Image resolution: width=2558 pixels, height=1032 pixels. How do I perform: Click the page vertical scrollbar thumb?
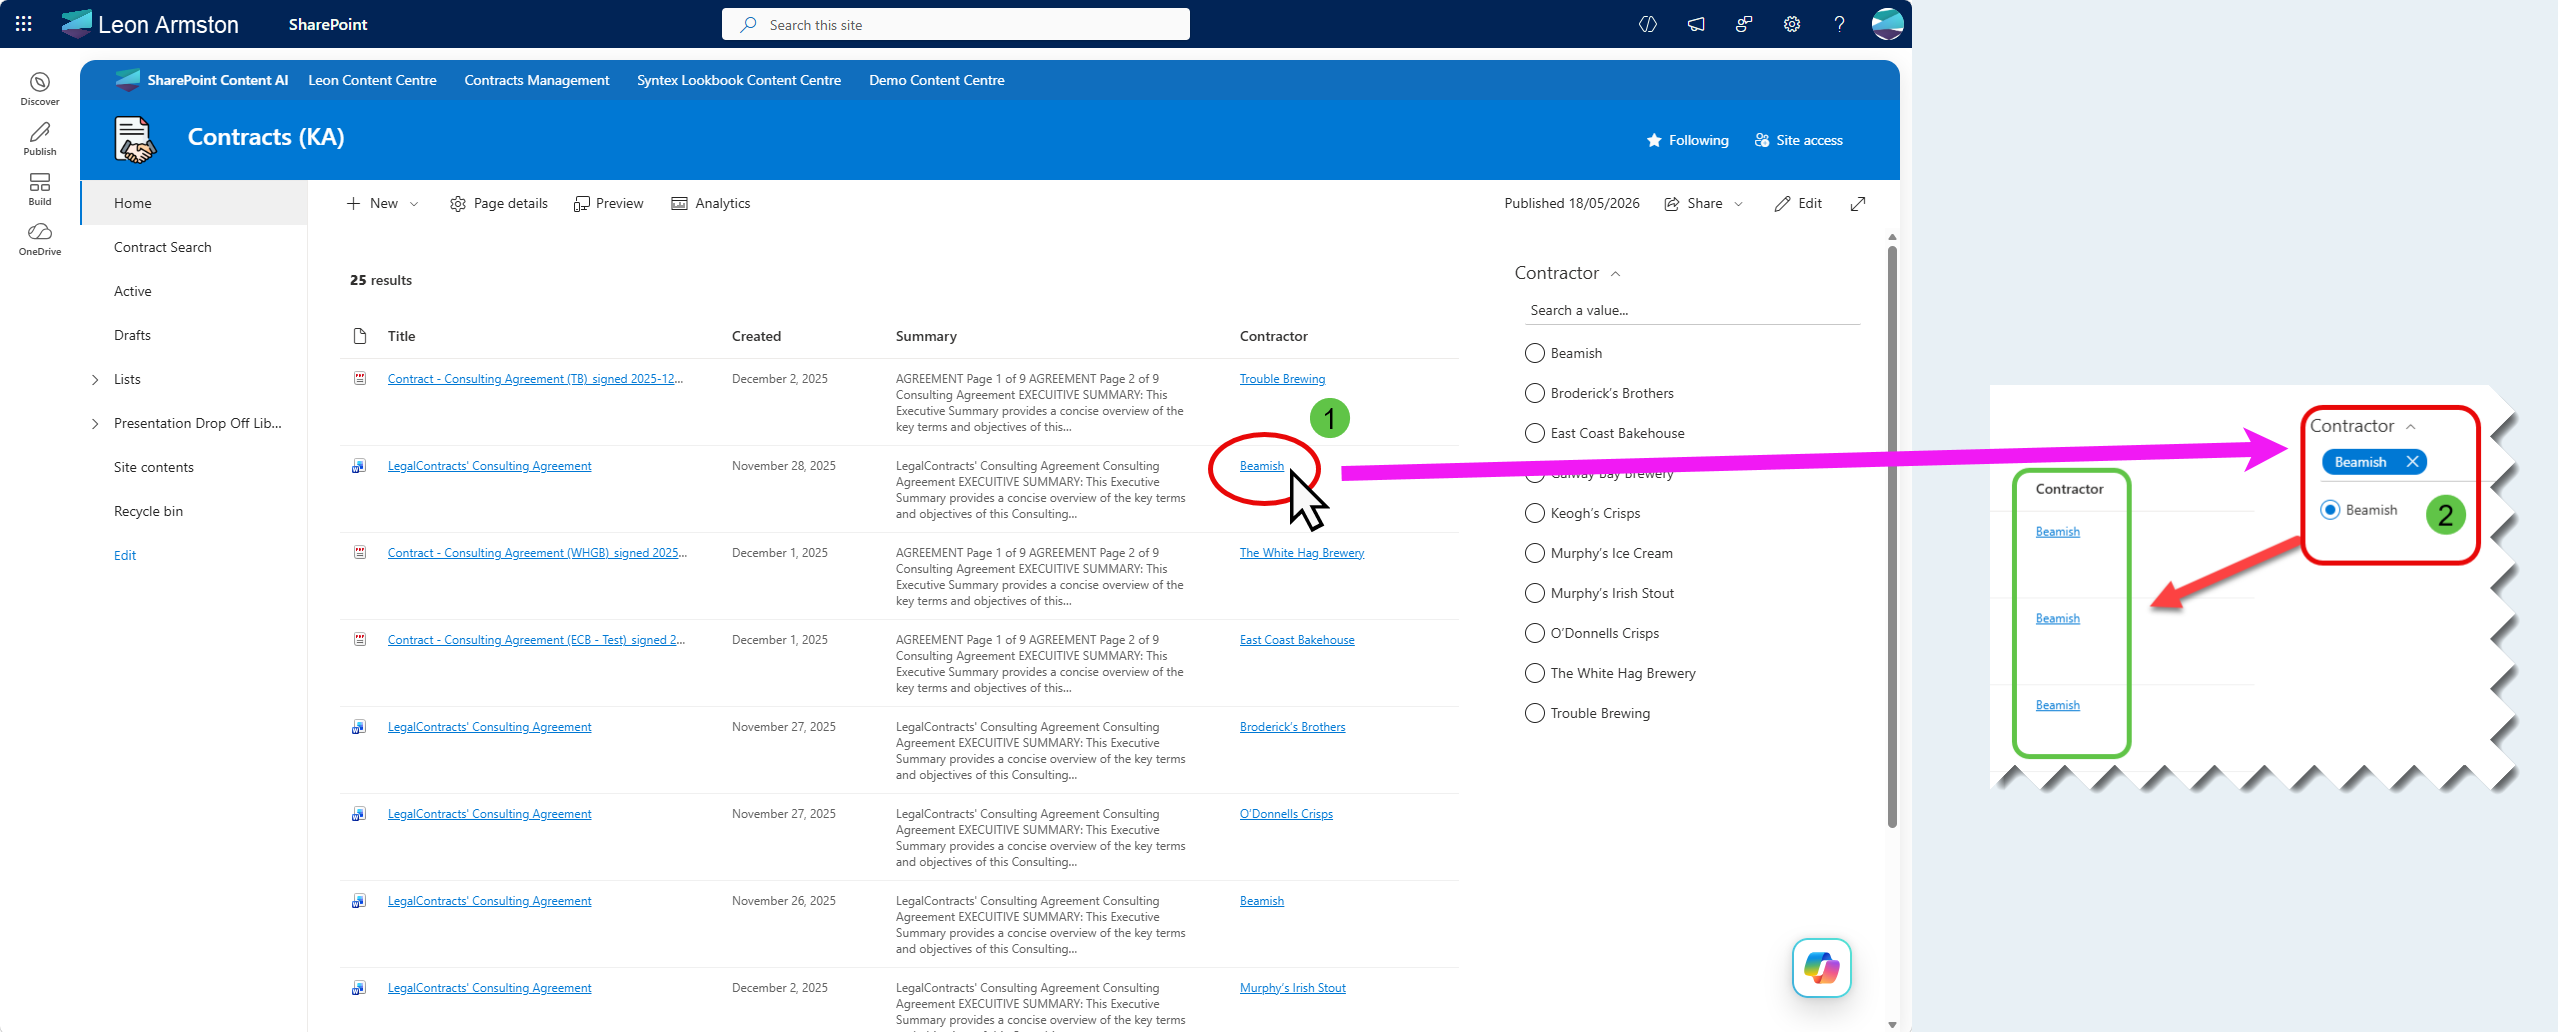click(x=1892, y=537)
